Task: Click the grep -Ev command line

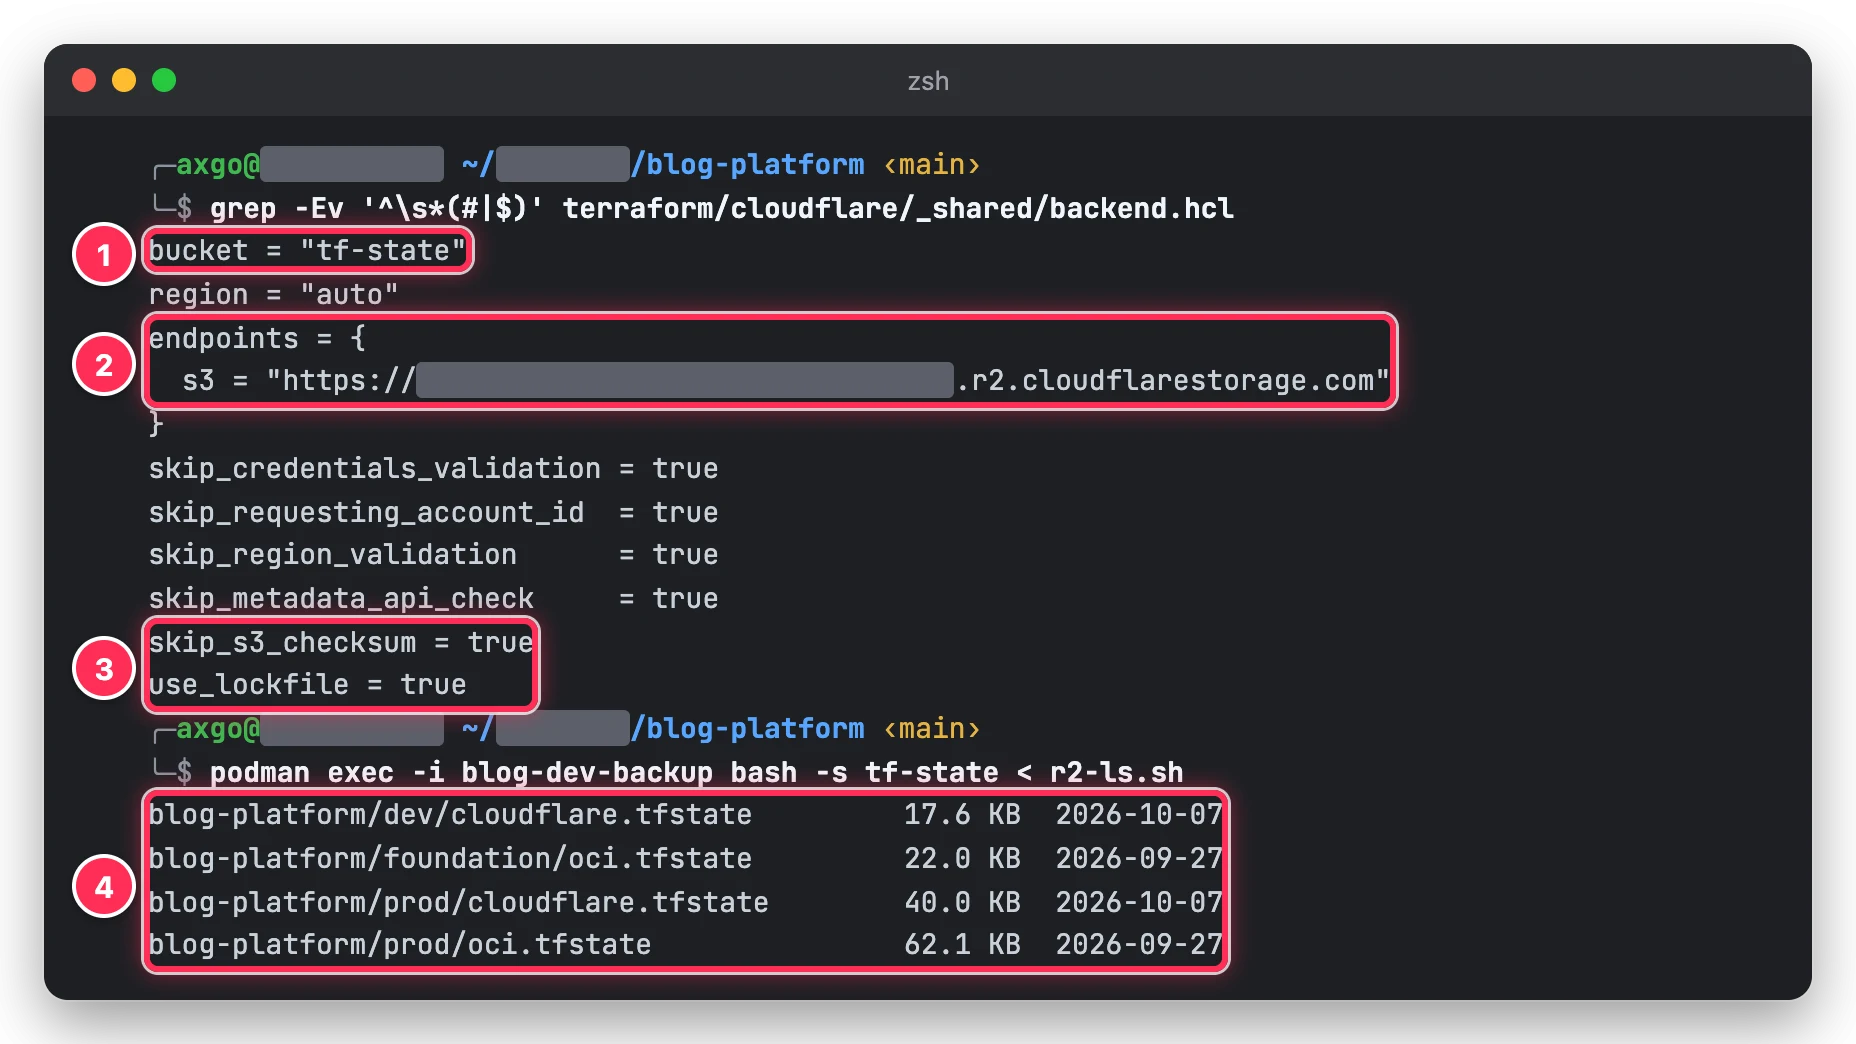Action: click(x=721, y=208)
